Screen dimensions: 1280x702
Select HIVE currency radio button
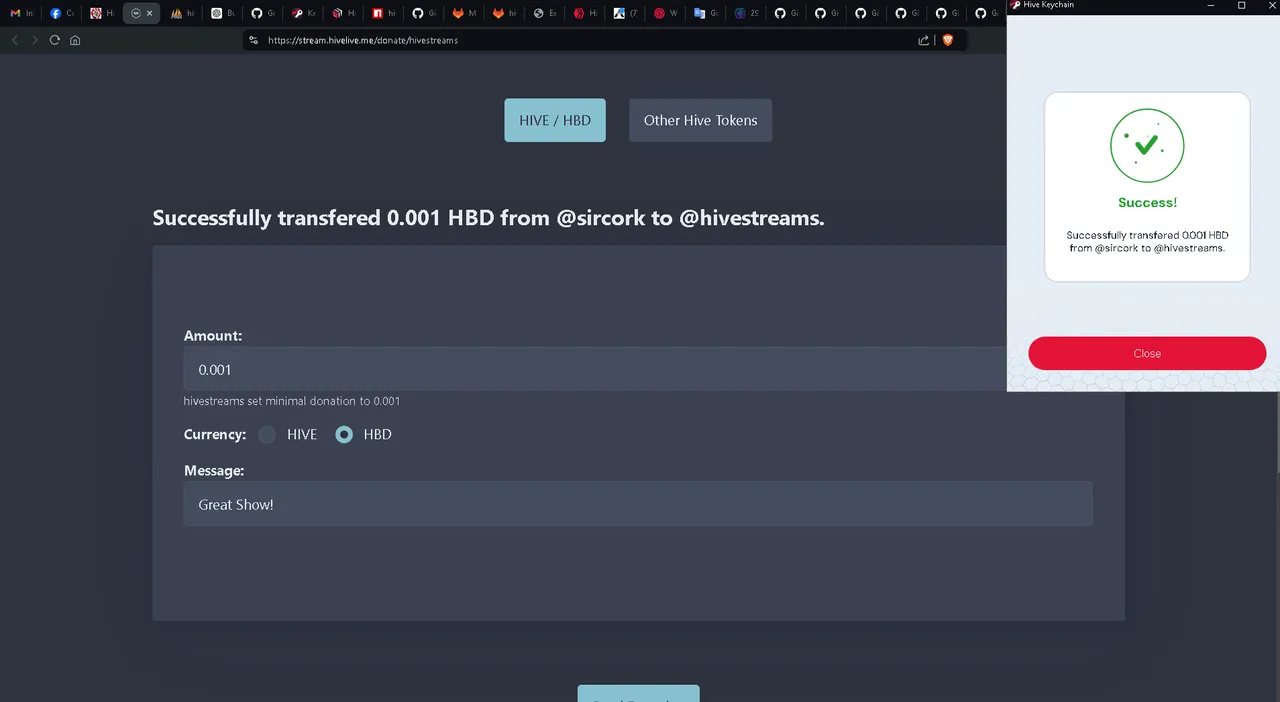tap(267, 434)
